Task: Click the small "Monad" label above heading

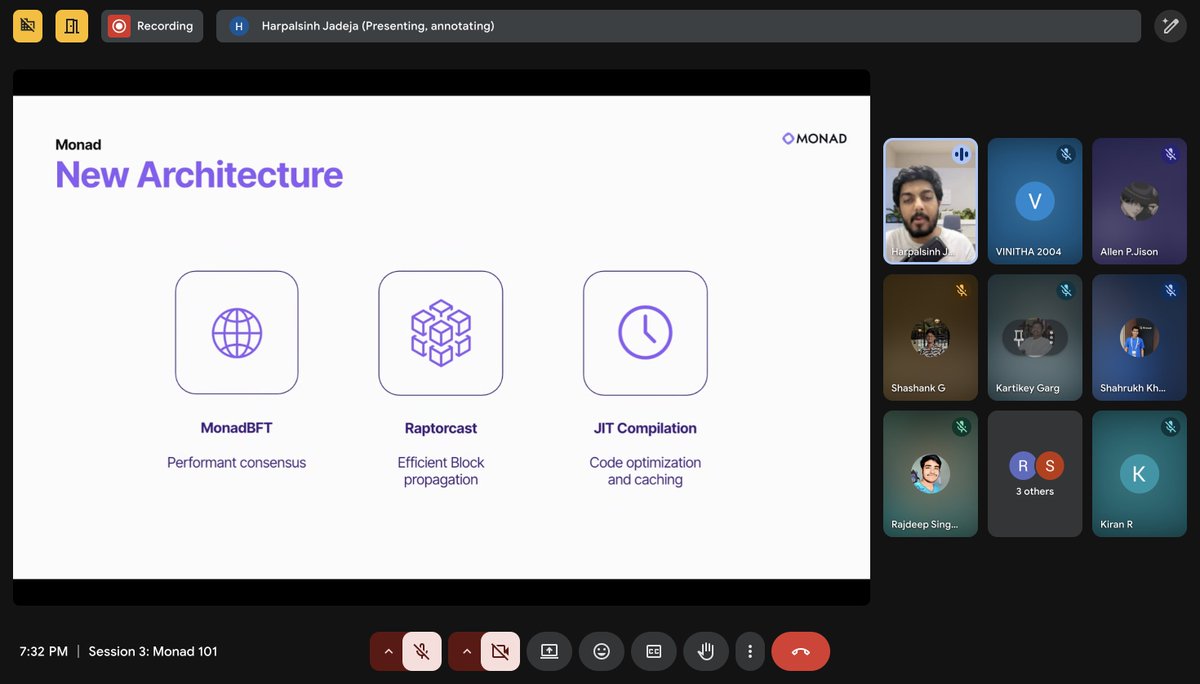Action: coord(78,145)
